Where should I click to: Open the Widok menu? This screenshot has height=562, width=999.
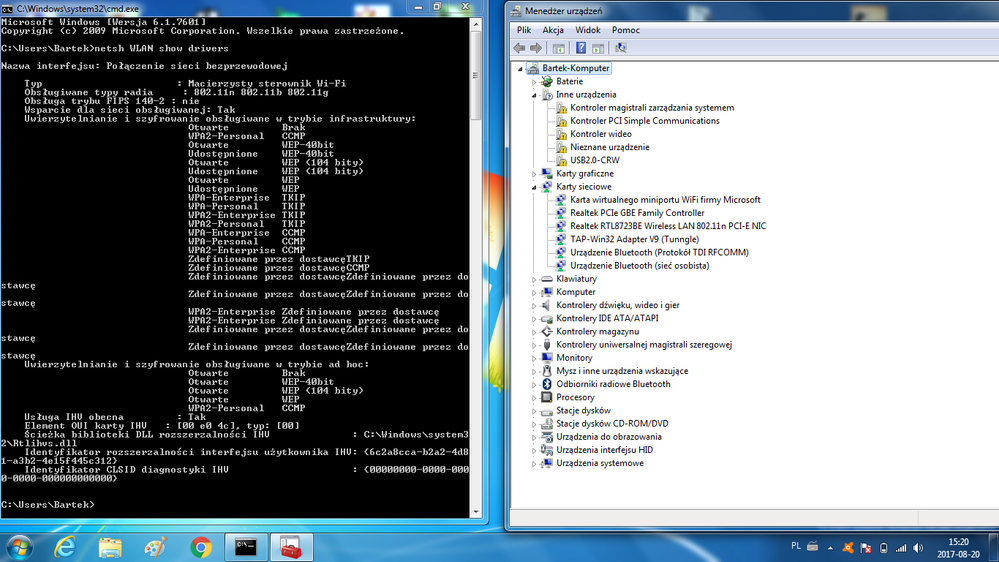pos(588,30)
